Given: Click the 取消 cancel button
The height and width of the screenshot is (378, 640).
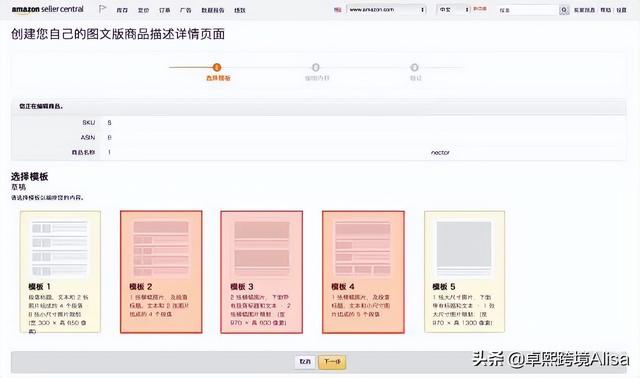Looking at the screenshot, I should (x=305, y=362).
